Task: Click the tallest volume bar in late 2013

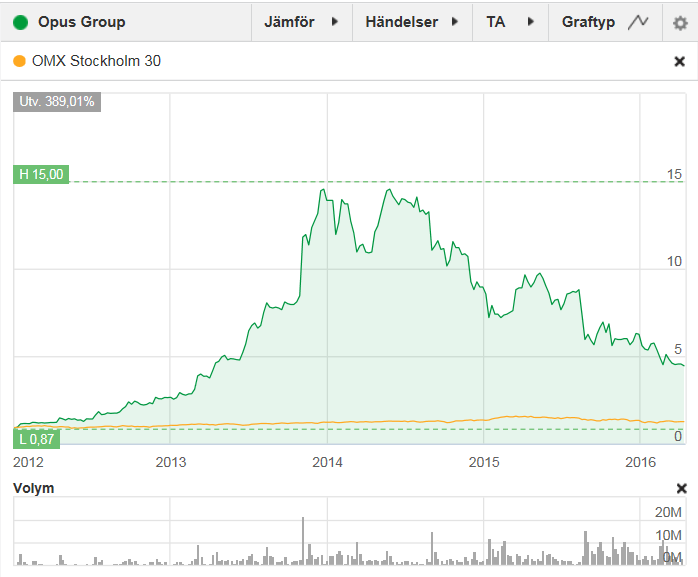Action: 303,541
